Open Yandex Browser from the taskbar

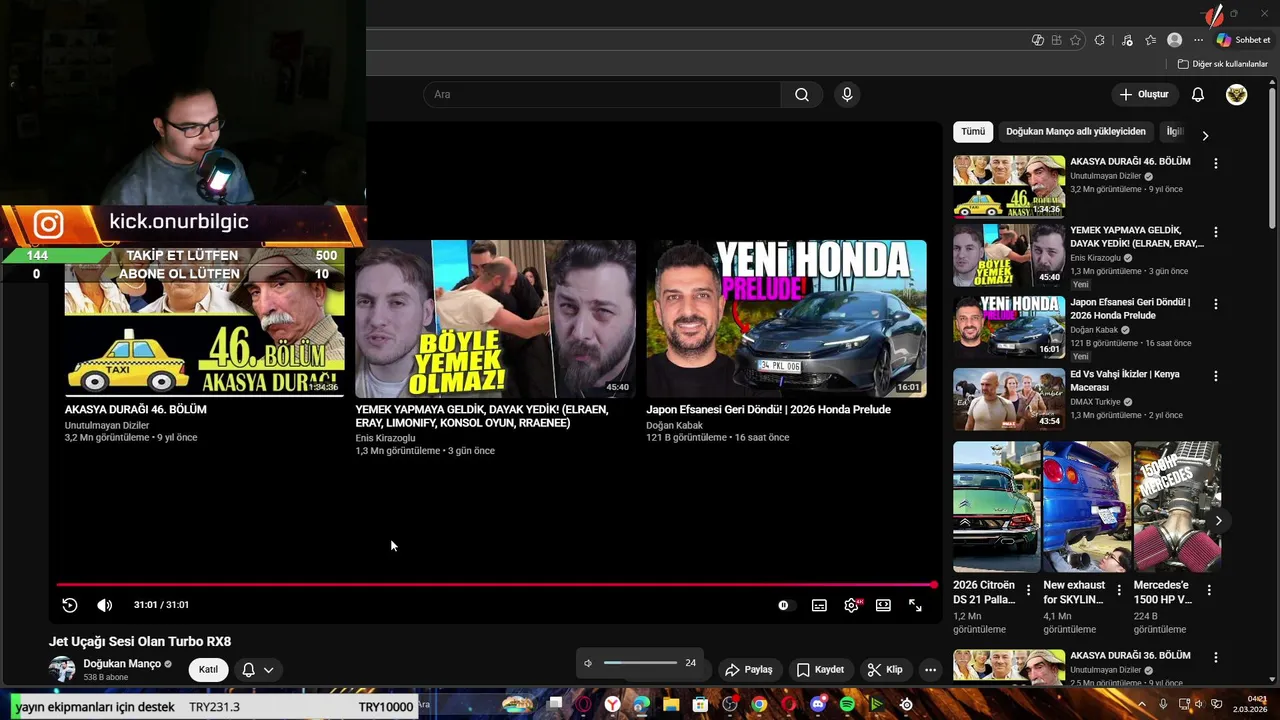tap(612, 705)
